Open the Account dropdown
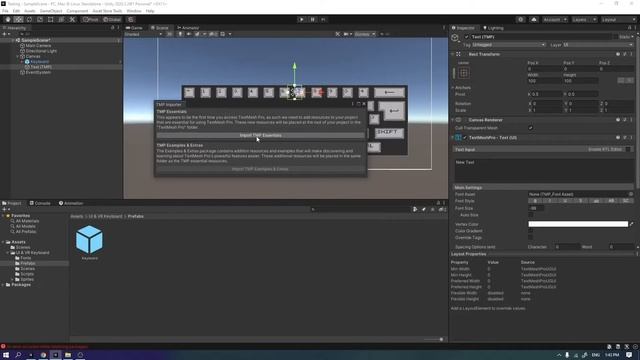This screenshot has width=640, height=360. [x=555, y=20]
